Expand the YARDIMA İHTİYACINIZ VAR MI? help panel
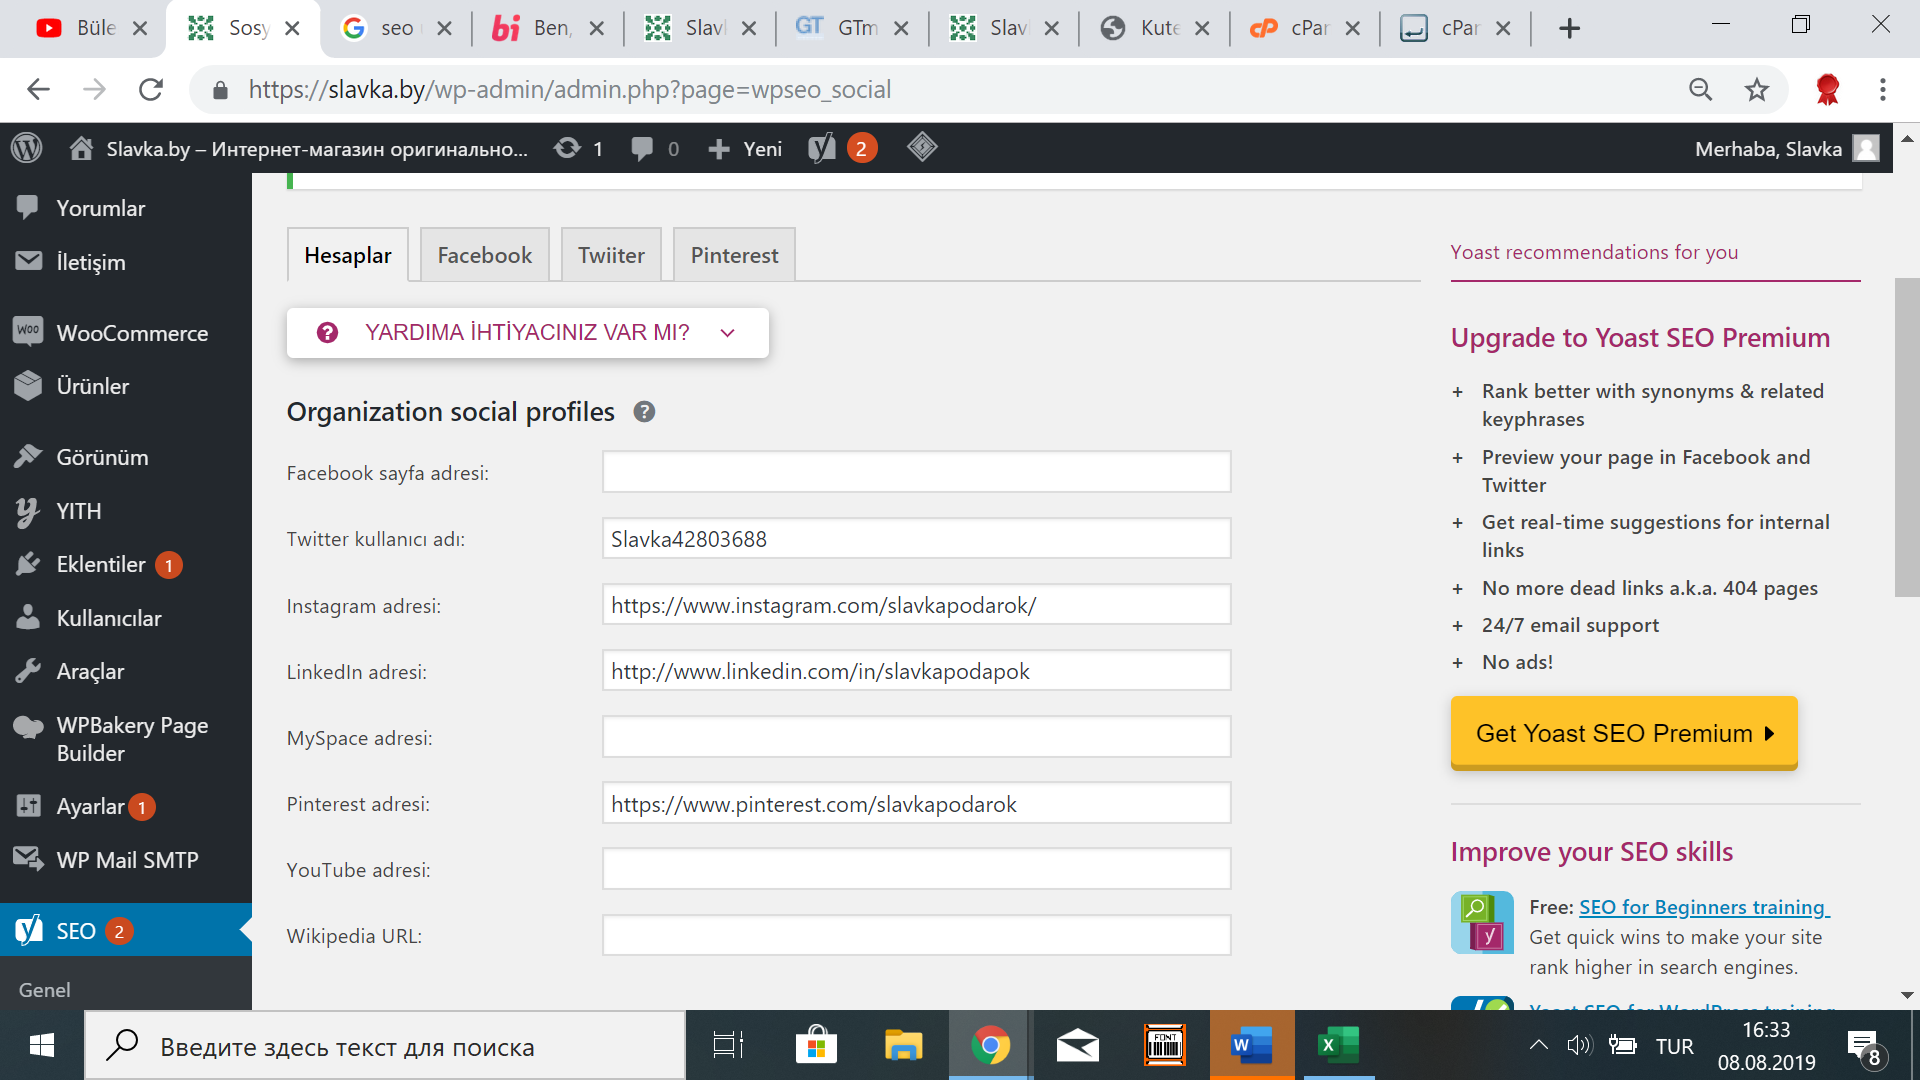The image size is (1920, 1080). click(528, 333)
